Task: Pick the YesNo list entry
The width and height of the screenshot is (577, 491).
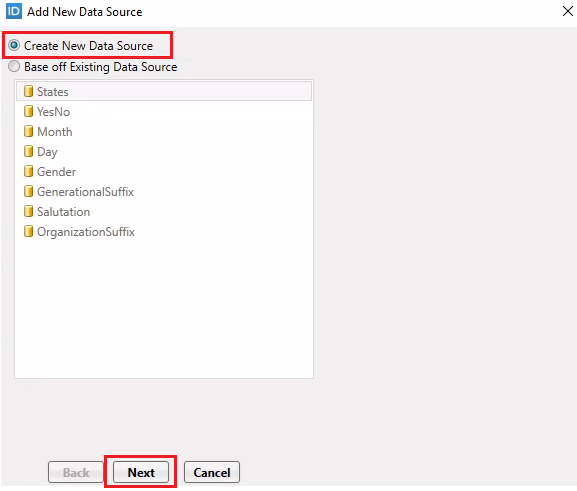Action: (x=164, y=111)
